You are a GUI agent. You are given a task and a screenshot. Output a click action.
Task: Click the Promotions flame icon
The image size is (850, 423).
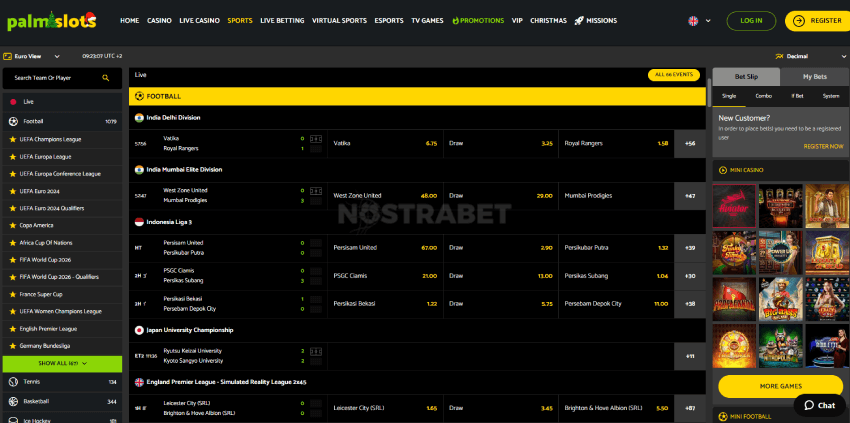[x=455, y=21]
